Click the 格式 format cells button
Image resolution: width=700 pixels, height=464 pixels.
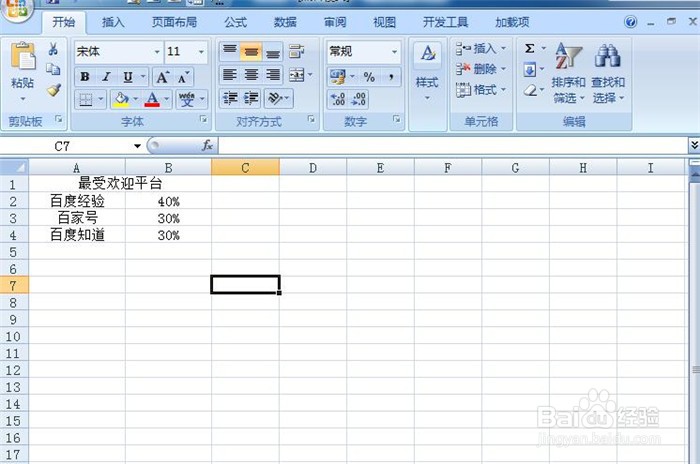(480, 90)
